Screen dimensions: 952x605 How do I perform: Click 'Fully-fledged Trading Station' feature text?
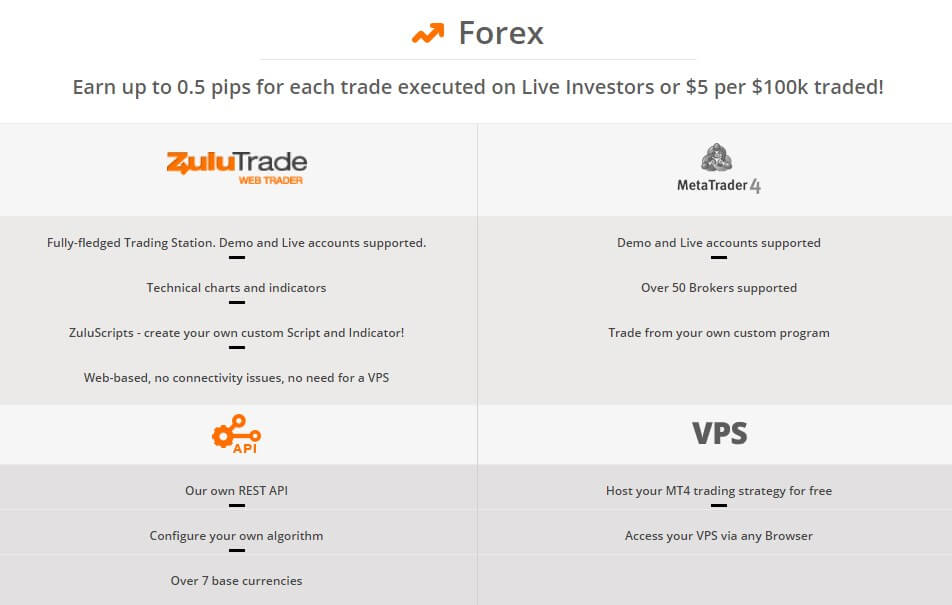pos(236,243)
